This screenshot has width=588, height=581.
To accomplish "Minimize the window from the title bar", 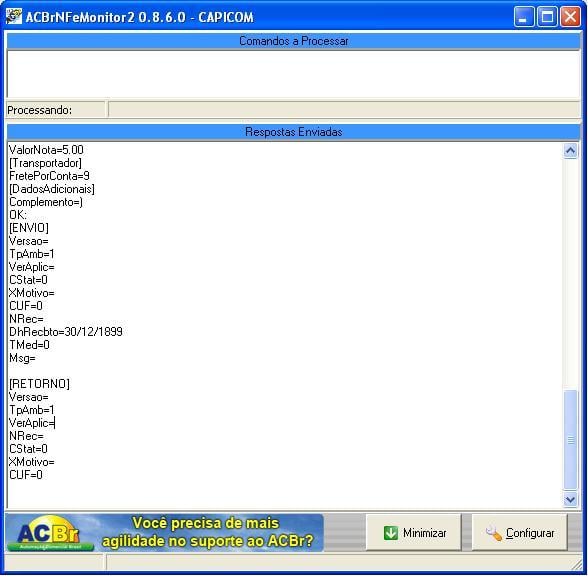I will click(524, 17).
